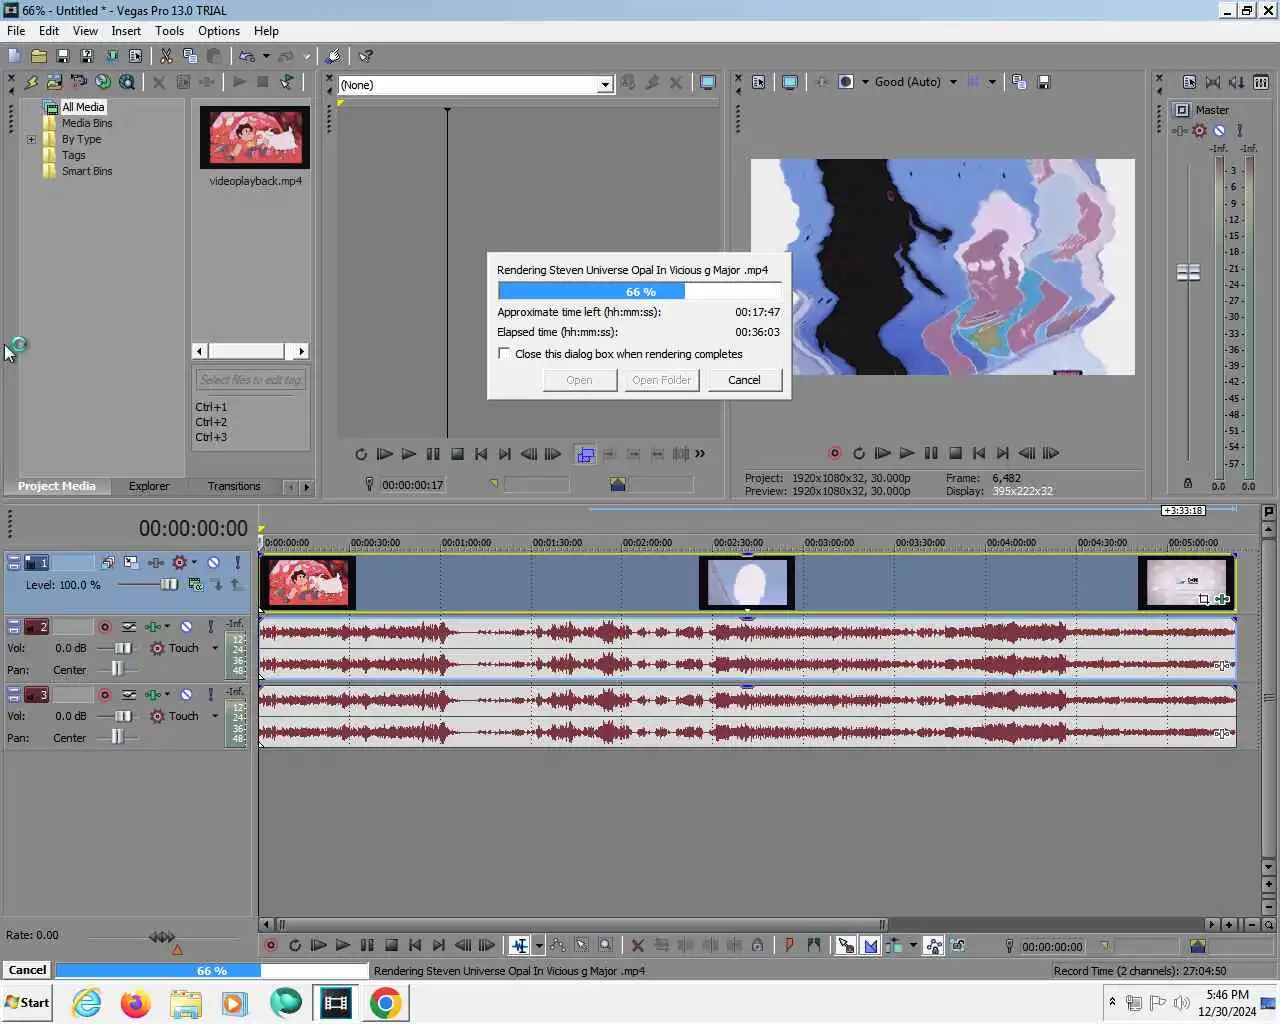The height and width of the screenshot is (1024, 1280).
Task: Click the What's This help pointer icon
Action: 366,56
